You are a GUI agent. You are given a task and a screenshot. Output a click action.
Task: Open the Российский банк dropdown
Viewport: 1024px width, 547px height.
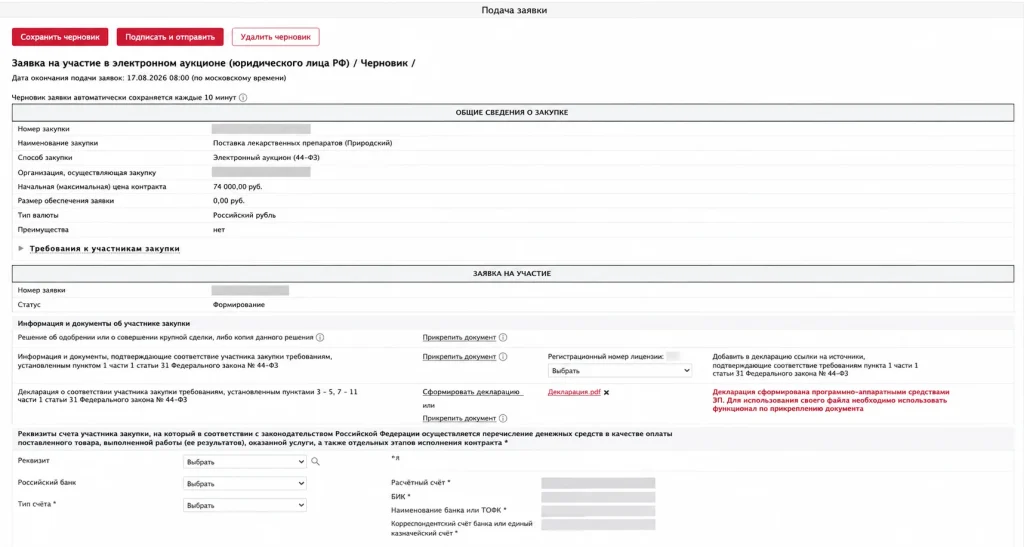244,484
